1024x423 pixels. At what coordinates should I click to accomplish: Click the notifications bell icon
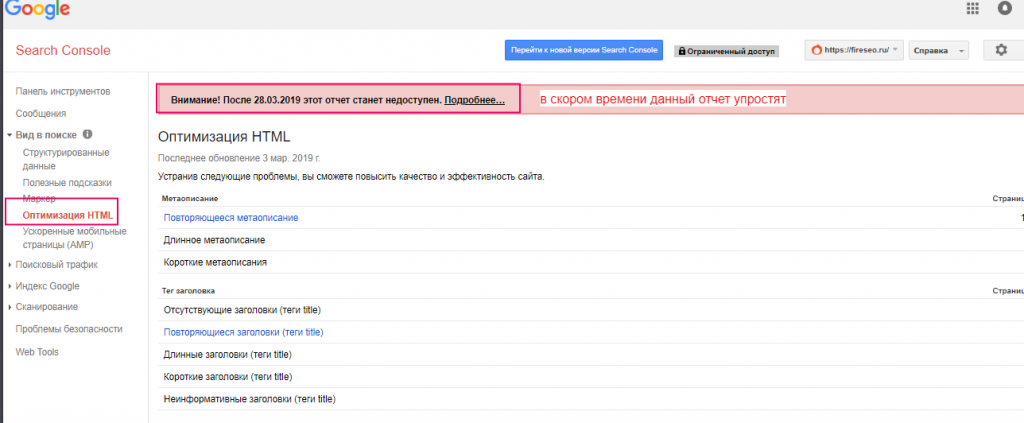[1005, 9]
